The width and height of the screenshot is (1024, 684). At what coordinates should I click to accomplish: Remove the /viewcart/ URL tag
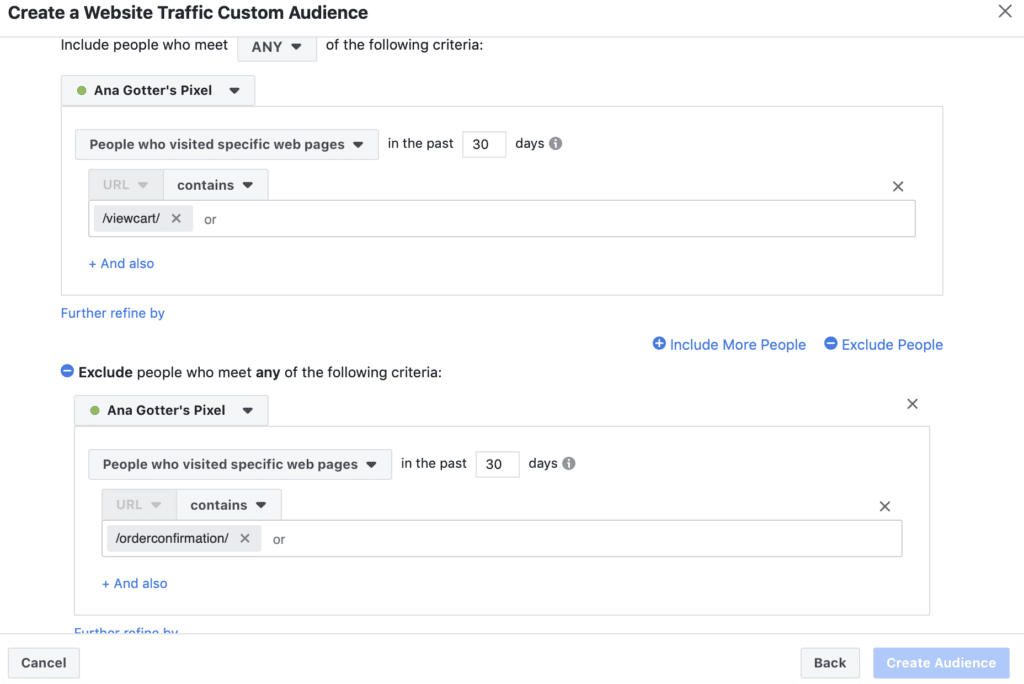(x=176, y=218)
